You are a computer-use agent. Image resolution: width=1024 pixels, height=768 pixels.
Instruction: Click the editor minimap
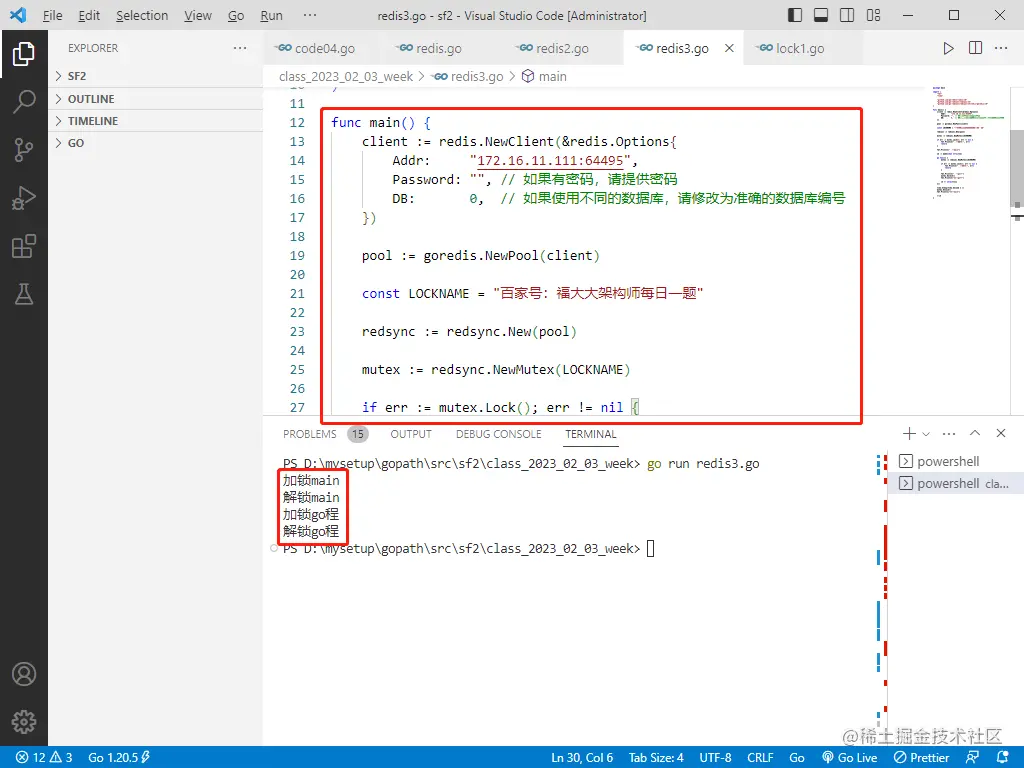(x=969, y=142)
